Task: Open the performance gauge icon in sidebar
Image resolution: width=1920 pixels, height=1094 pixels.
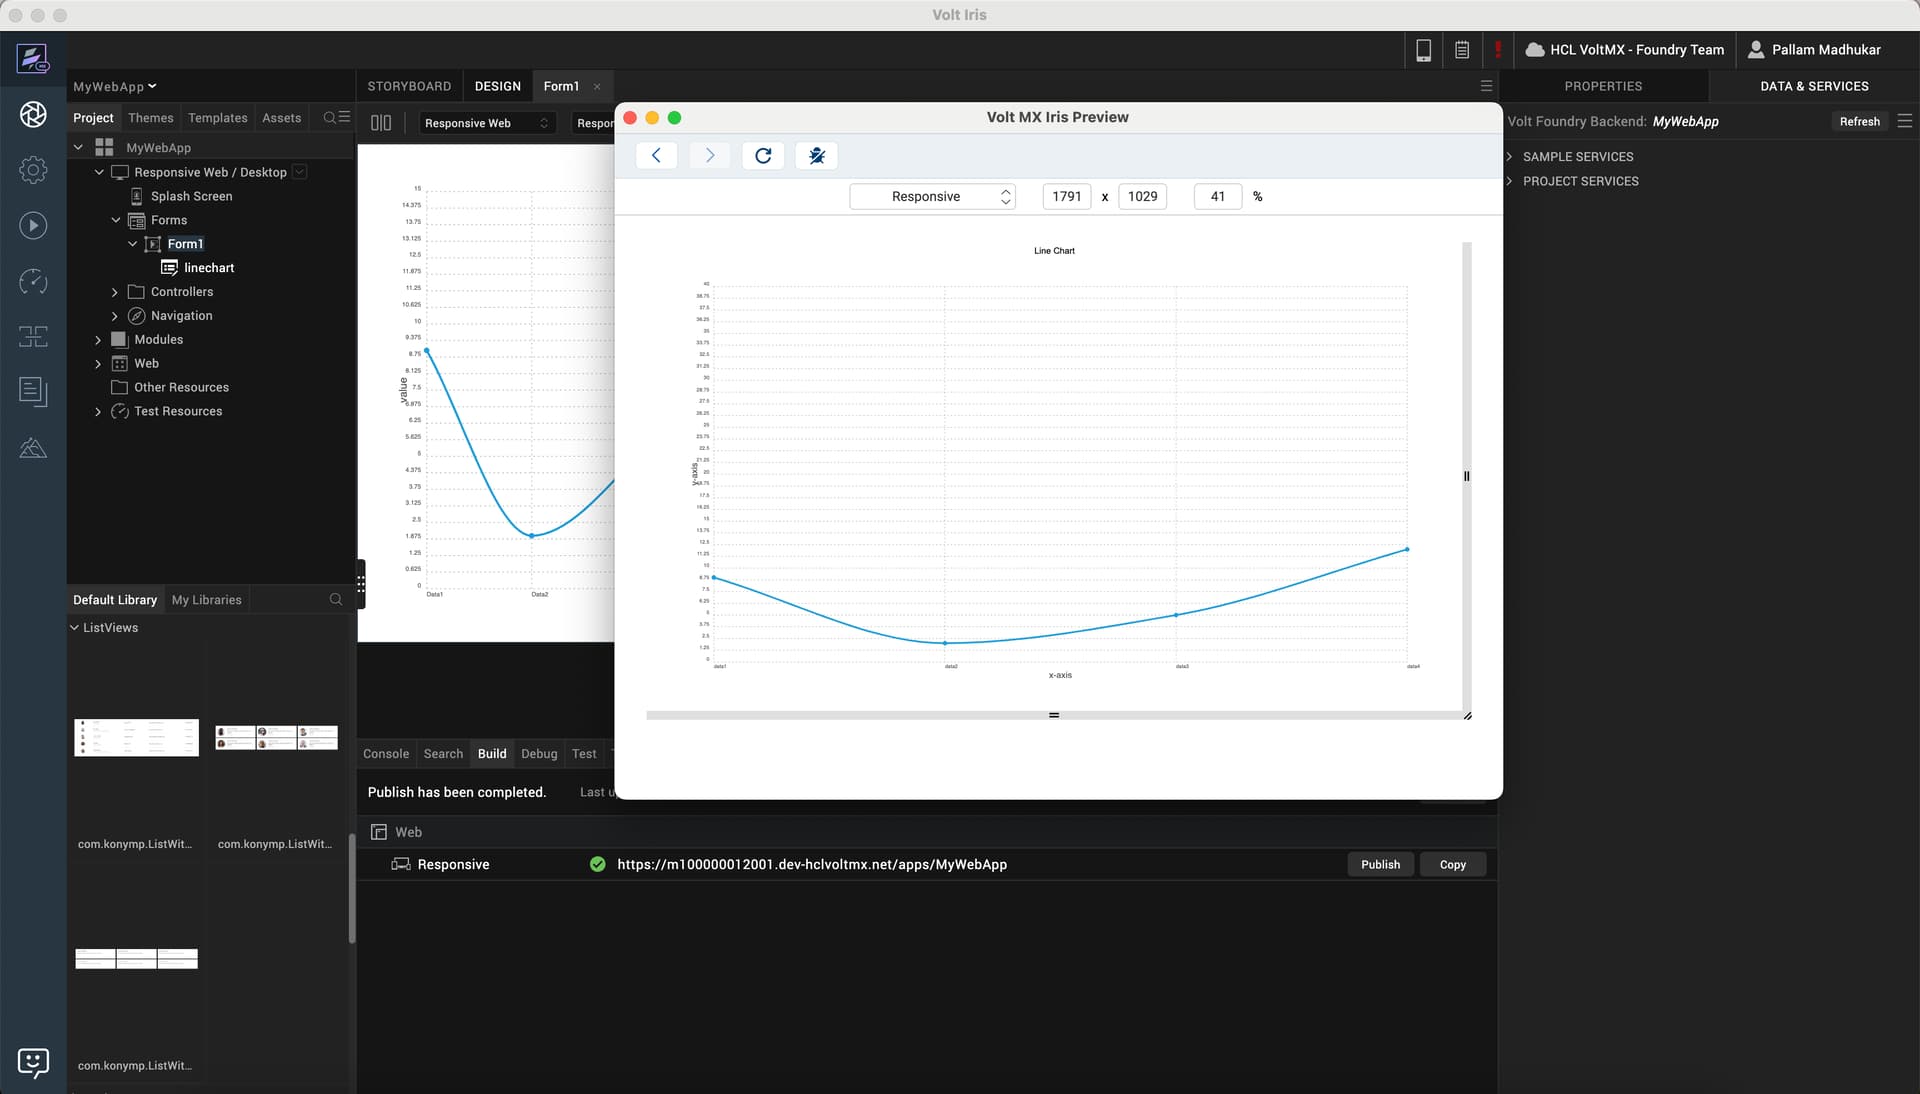Action: [33, 281]
